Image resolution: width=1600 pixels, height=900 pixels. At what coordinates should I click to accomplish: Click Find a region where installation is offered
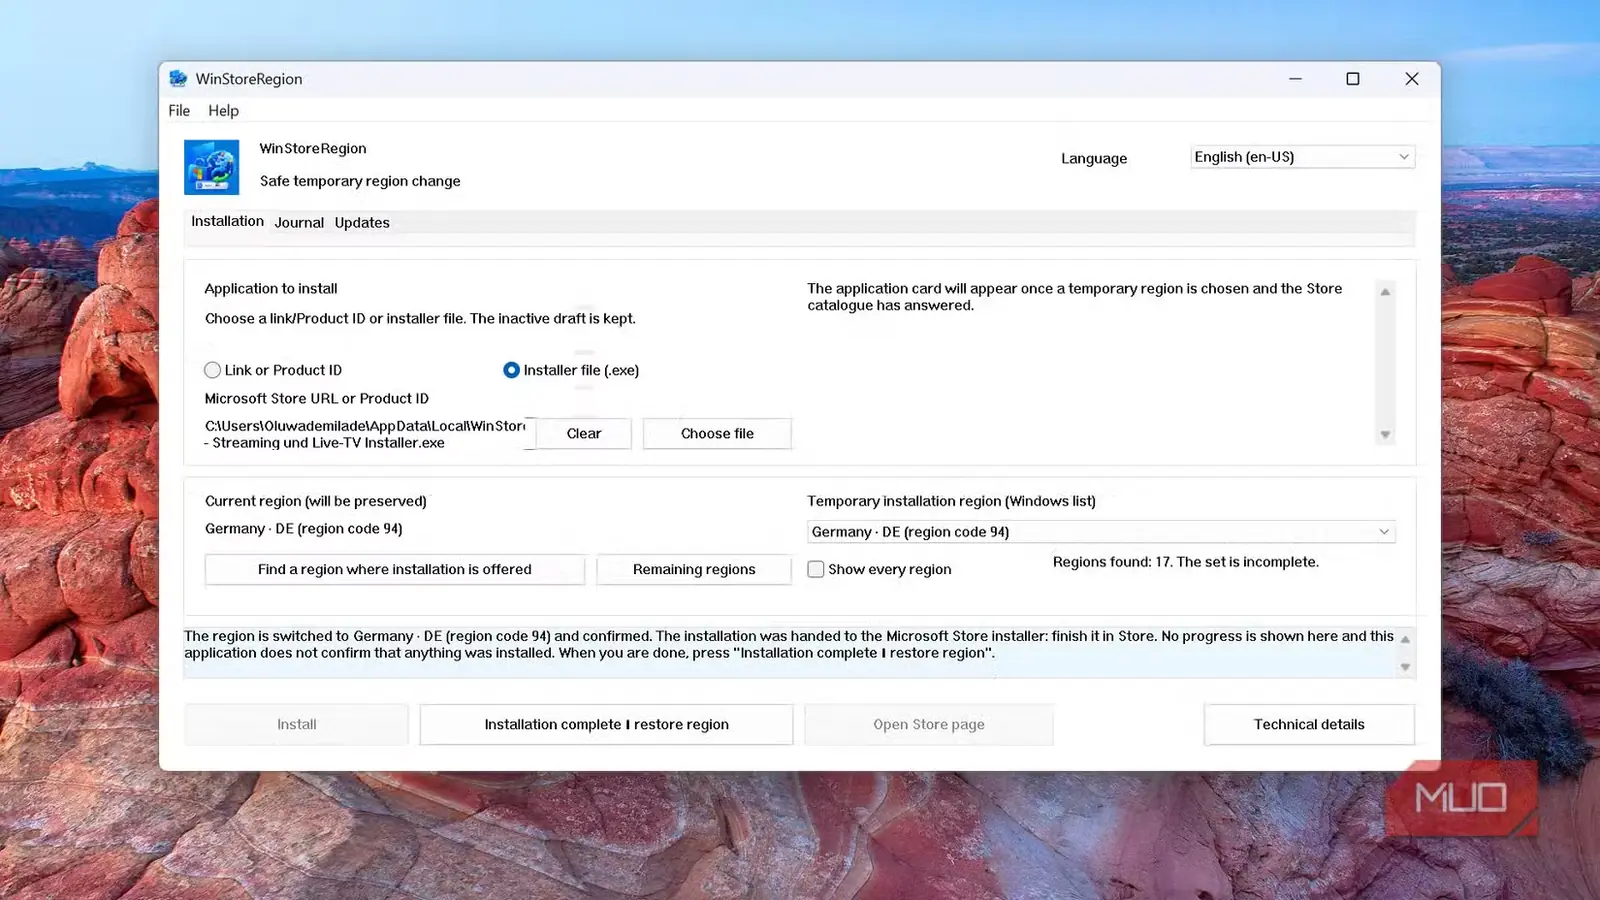point(394,569)
